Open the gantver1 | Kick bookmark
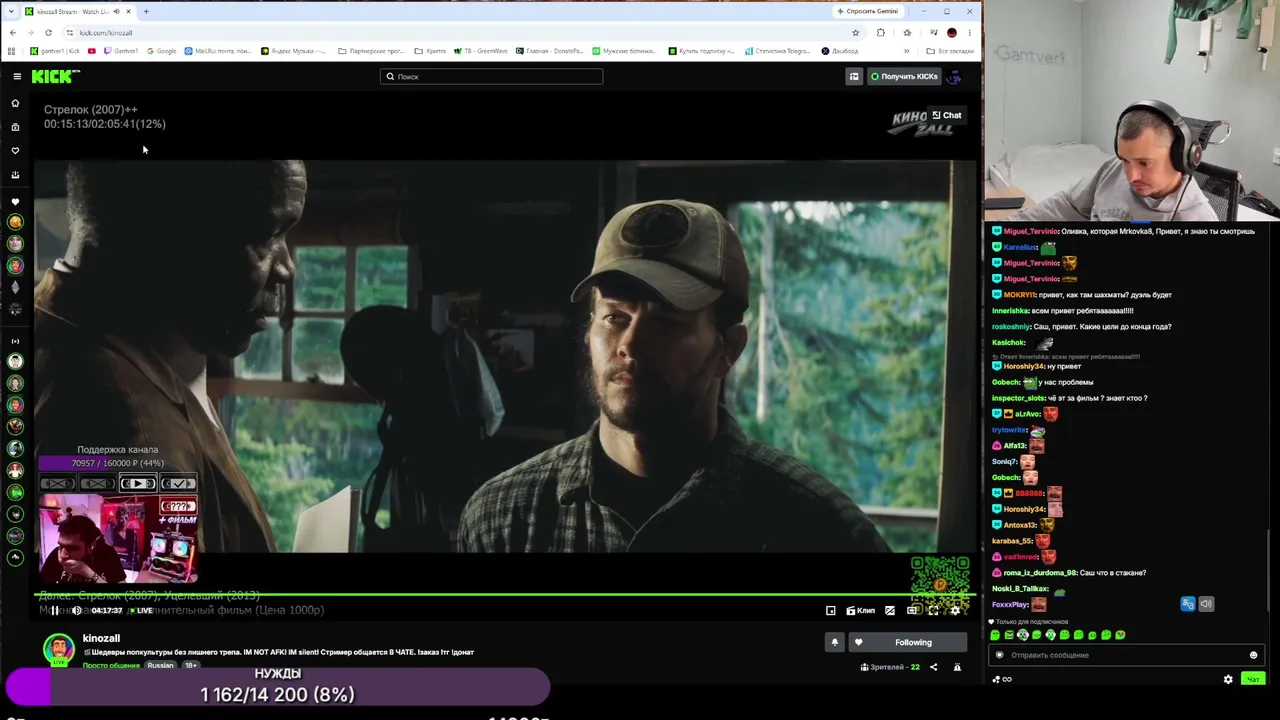Viewport: 1280px width, 720px height. [x=54, y=51]
